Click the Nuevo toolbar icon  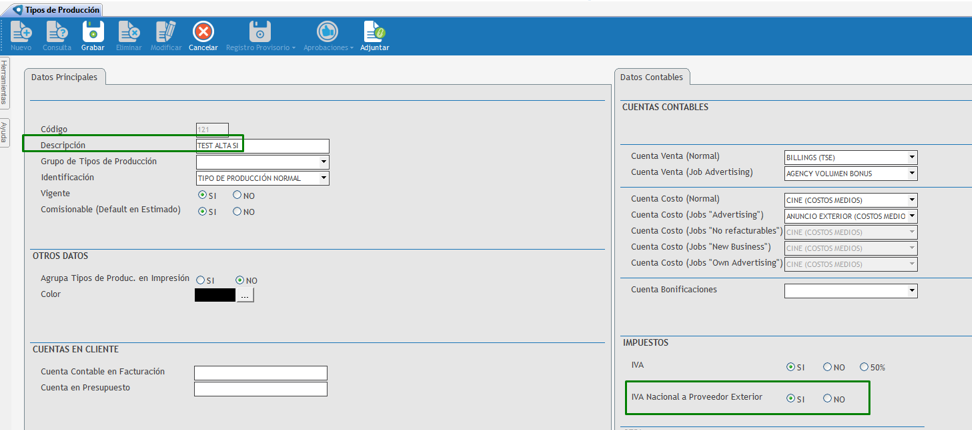pos(21,32)
